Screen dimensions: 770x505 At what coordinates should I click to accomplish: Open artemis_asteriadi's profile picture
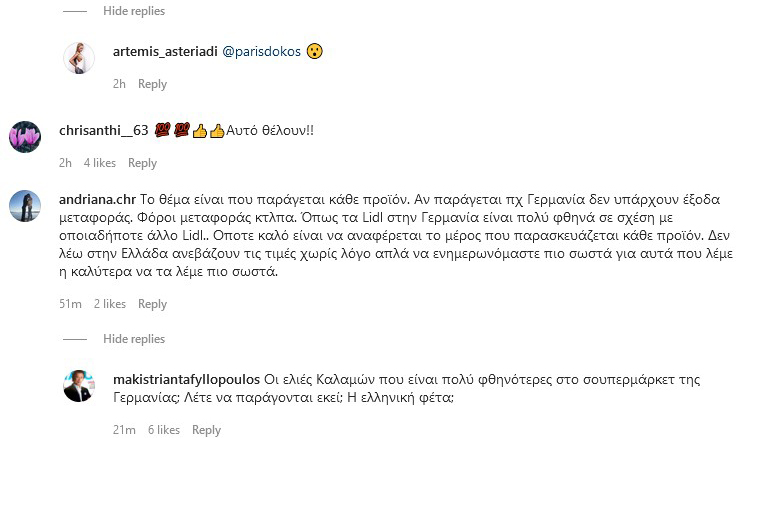[x=79, y=58]
